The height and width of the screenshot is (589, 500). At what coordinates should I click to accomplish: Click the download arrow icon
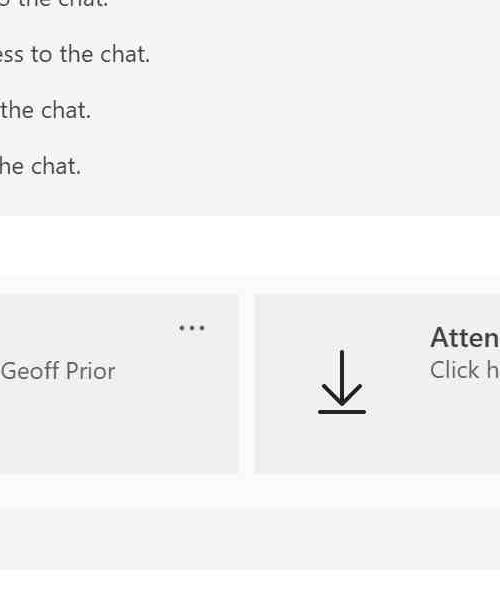pos(342,382)
